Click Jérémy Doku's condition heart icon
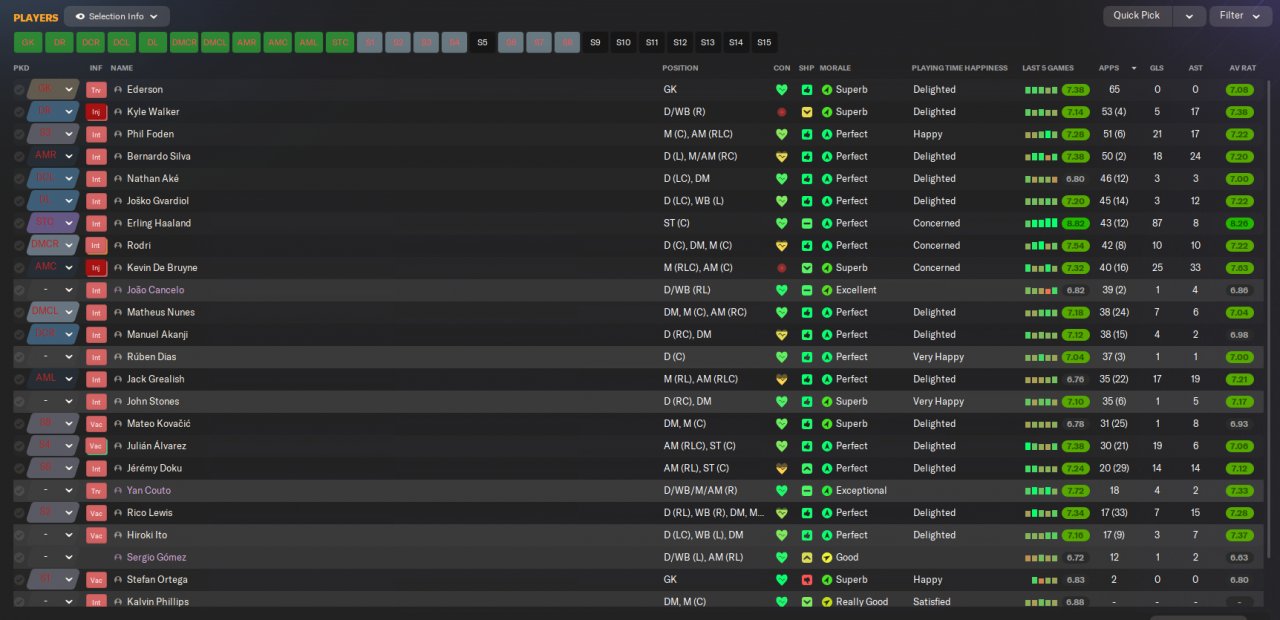 [782, 468]
